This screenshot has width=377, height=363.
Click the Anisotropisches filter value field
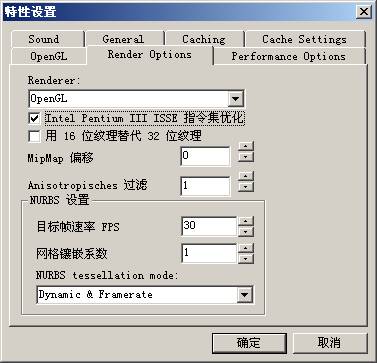(x=205, y=186)
